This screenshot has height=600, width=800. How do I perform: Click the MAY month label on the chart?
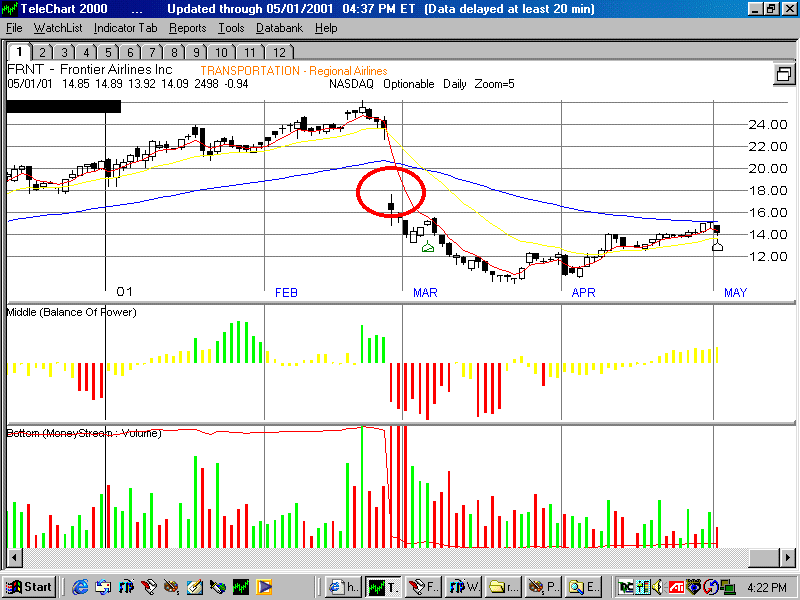coord(736,292)
